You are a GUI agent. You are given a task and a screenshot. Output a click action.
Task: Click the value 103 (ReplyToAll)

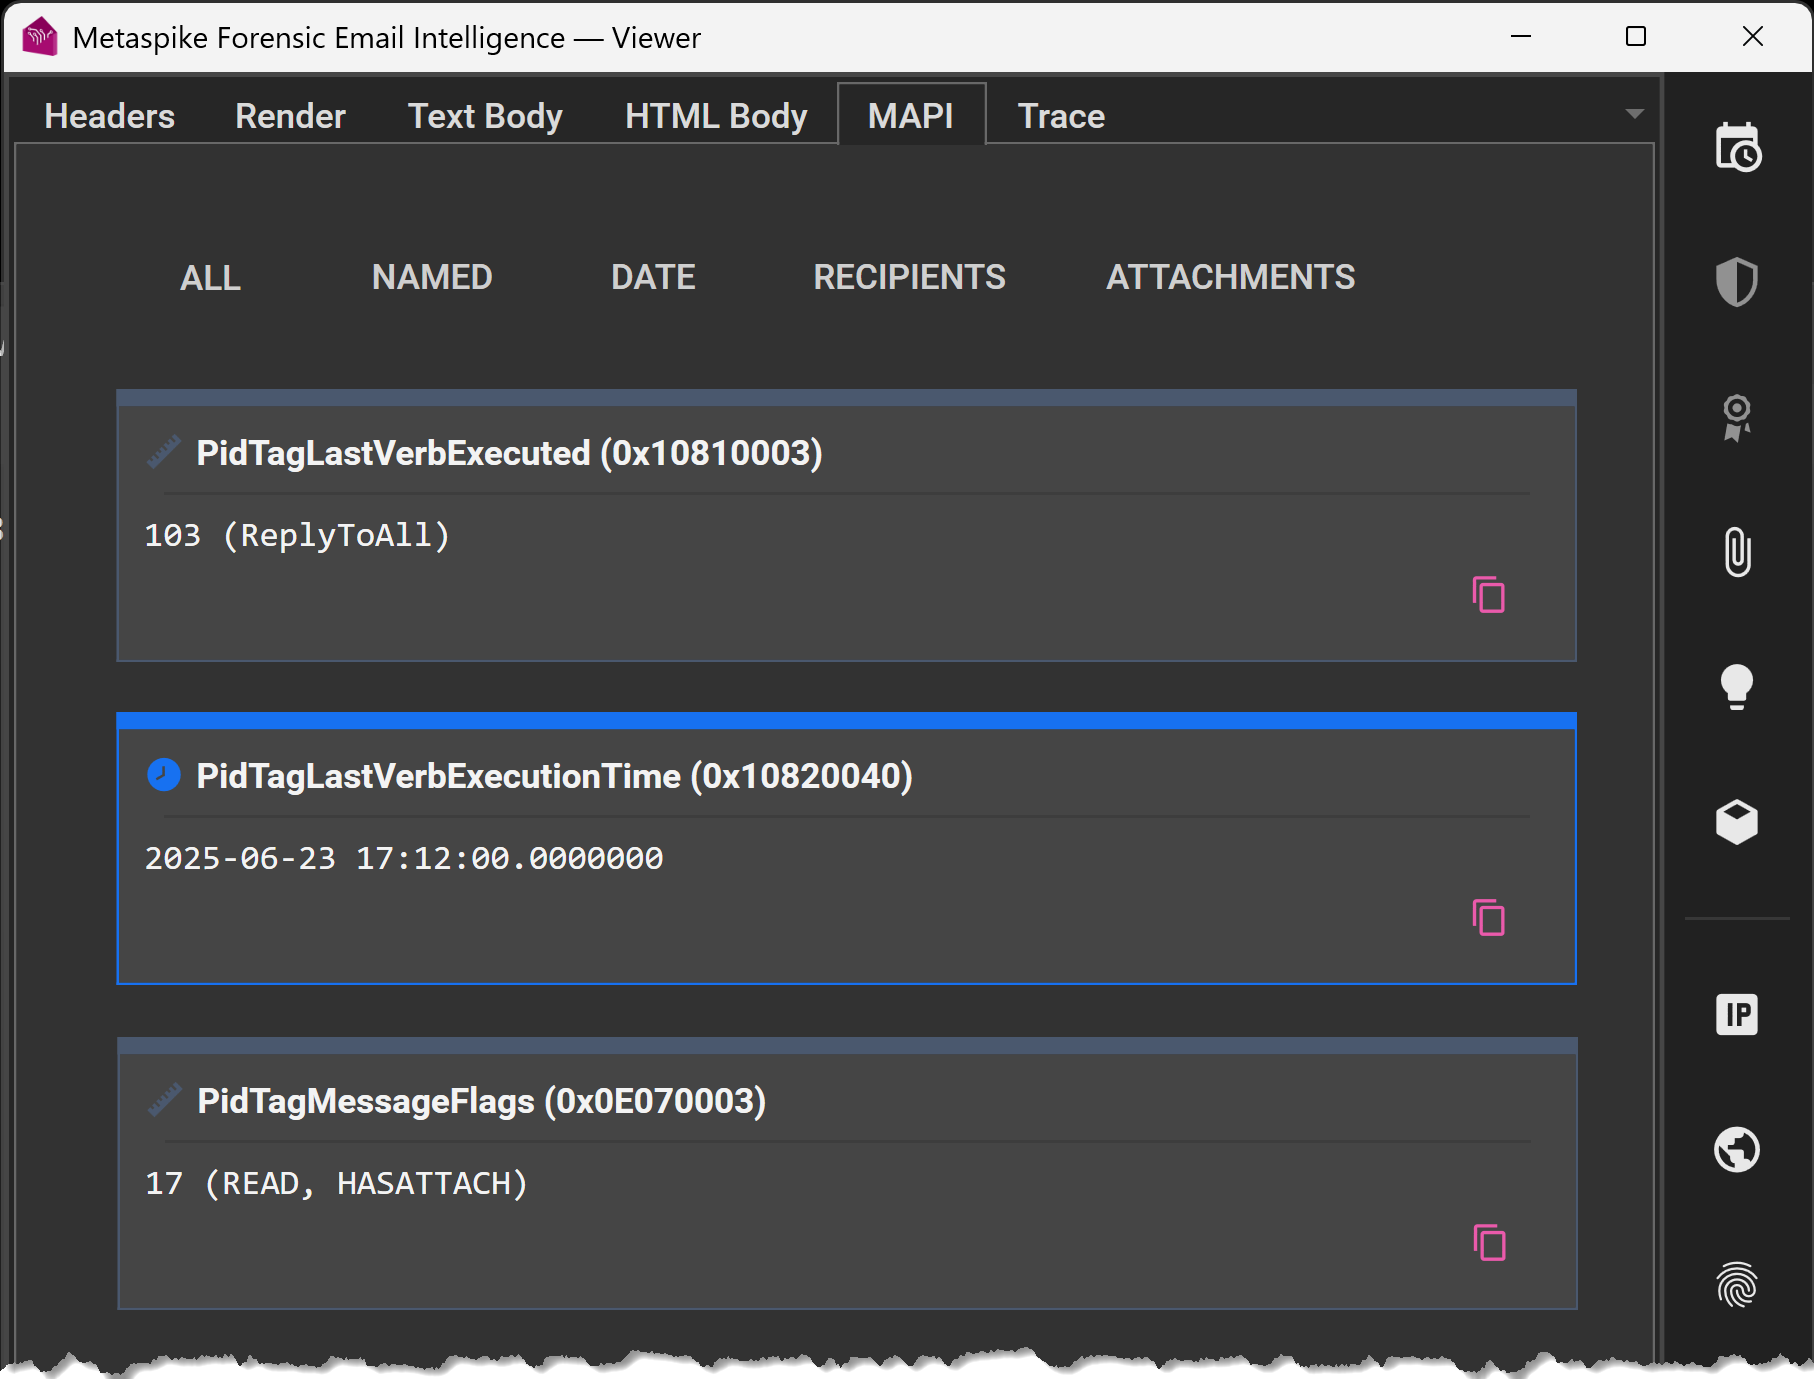click(x=297, y=535)
